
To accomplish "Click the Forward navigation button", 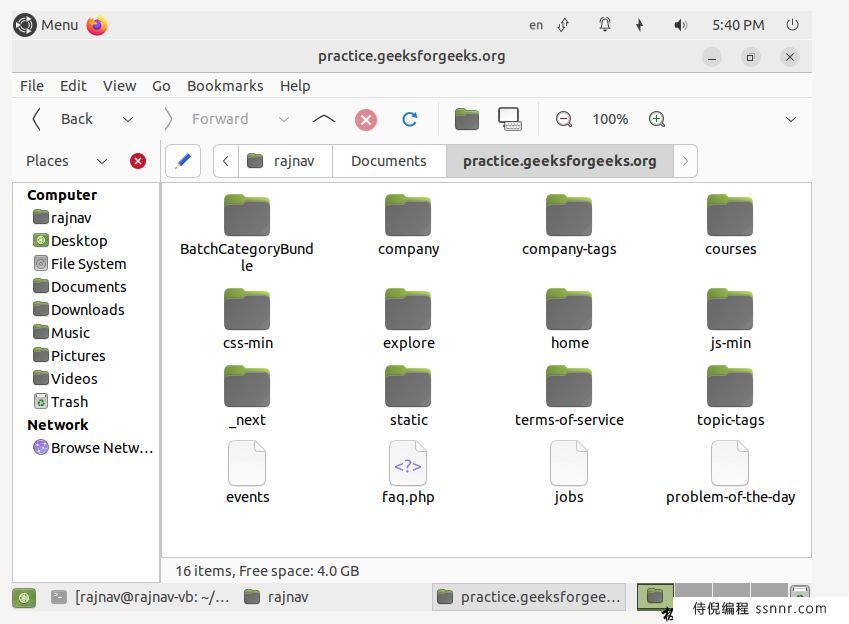I will click(x=207, y=119).
